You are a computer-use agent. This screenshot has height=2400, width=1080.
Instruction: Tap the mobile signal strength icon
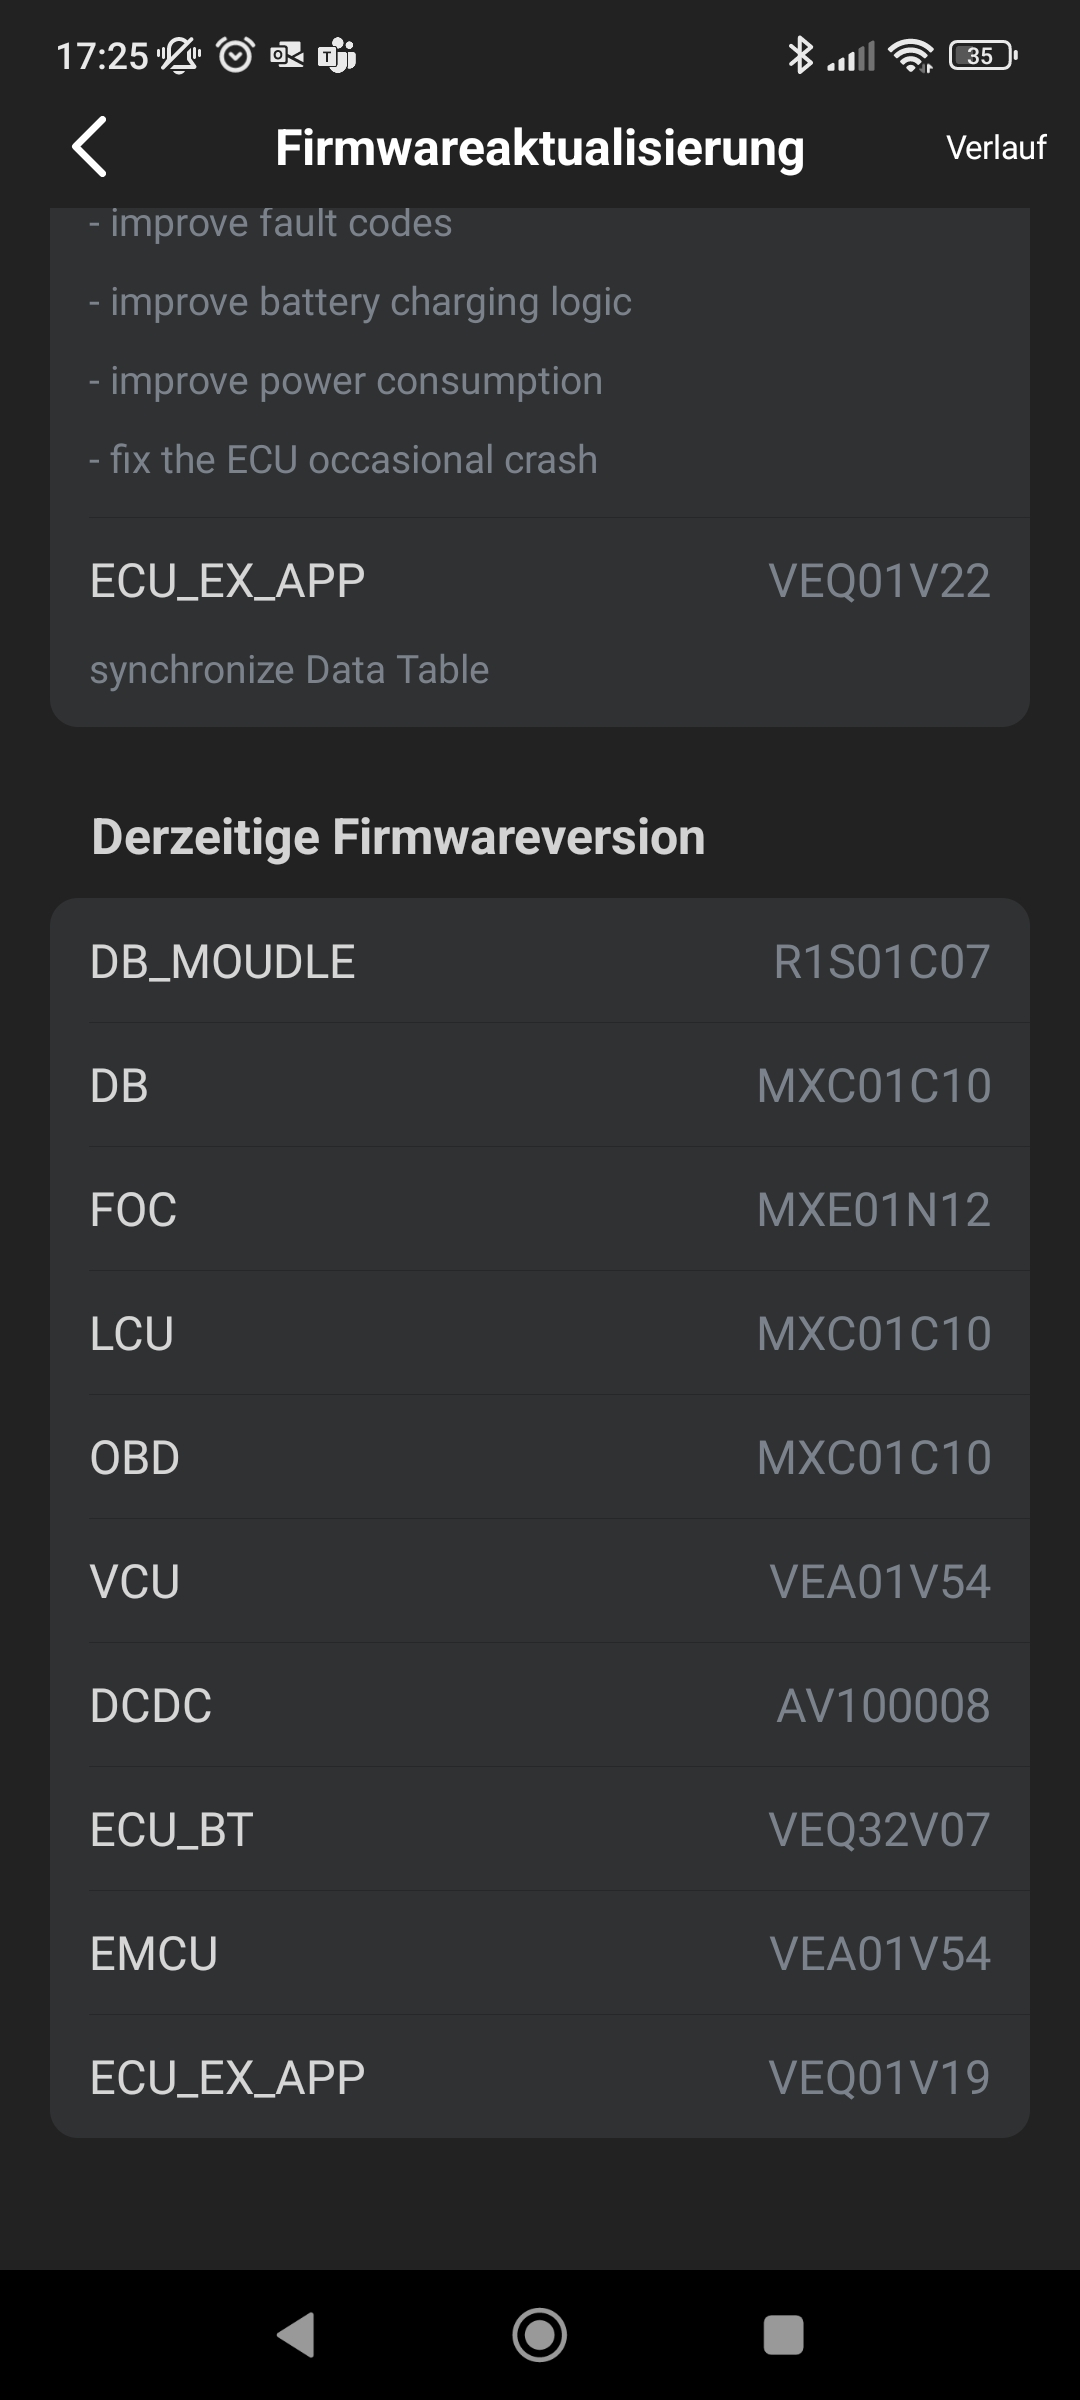(851, 57)
